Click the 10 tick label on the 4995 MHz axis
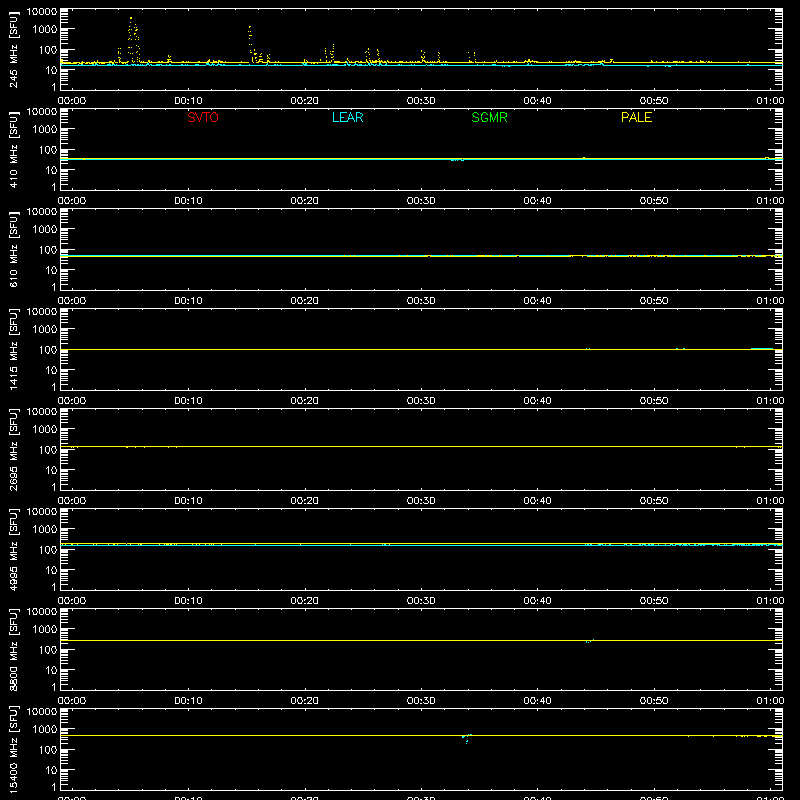 tap(51, 570)
